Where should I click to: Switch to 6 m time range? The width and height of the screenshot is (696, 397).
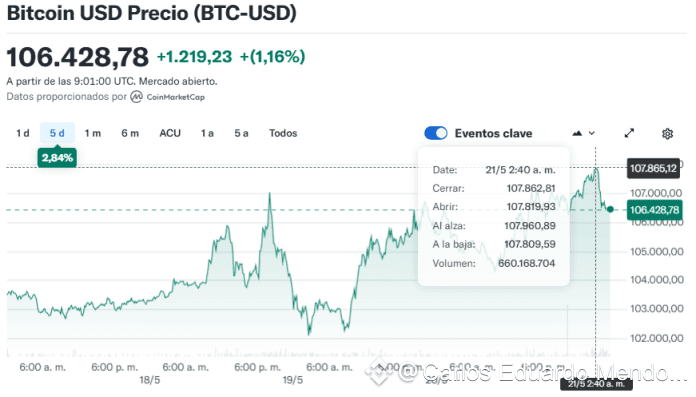(x=130, y=133)
